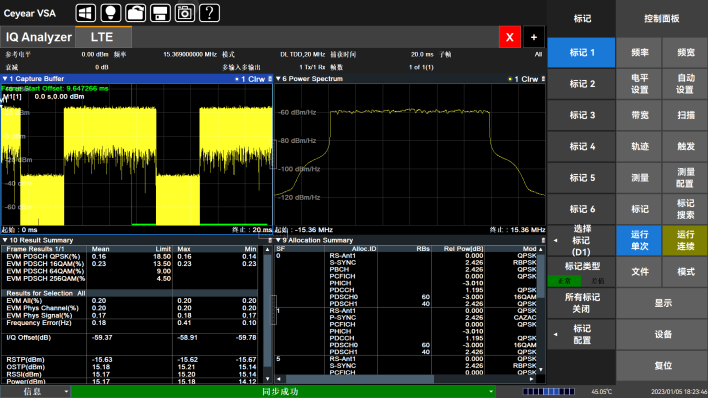
Task: Select 标记 2 marker
Action: (582, 84)
